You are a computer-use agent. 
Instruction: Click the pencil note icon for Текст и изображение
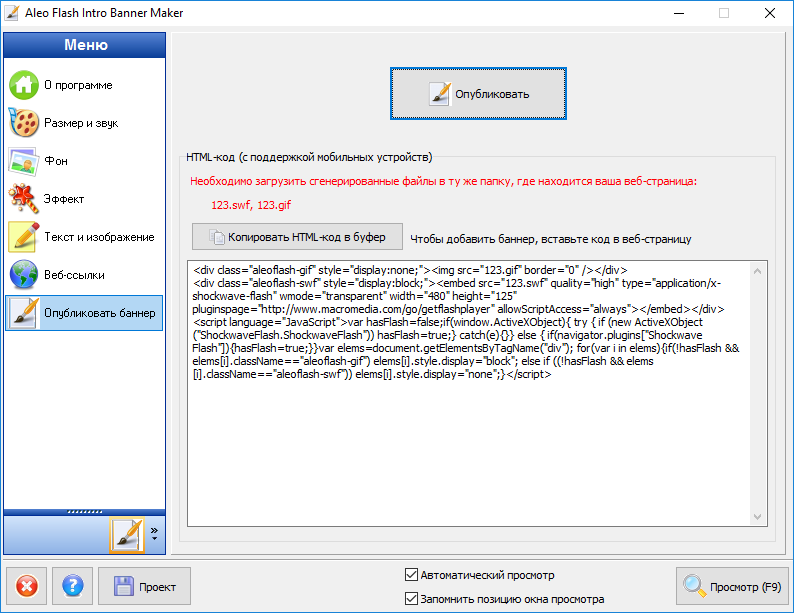point(24,237)
